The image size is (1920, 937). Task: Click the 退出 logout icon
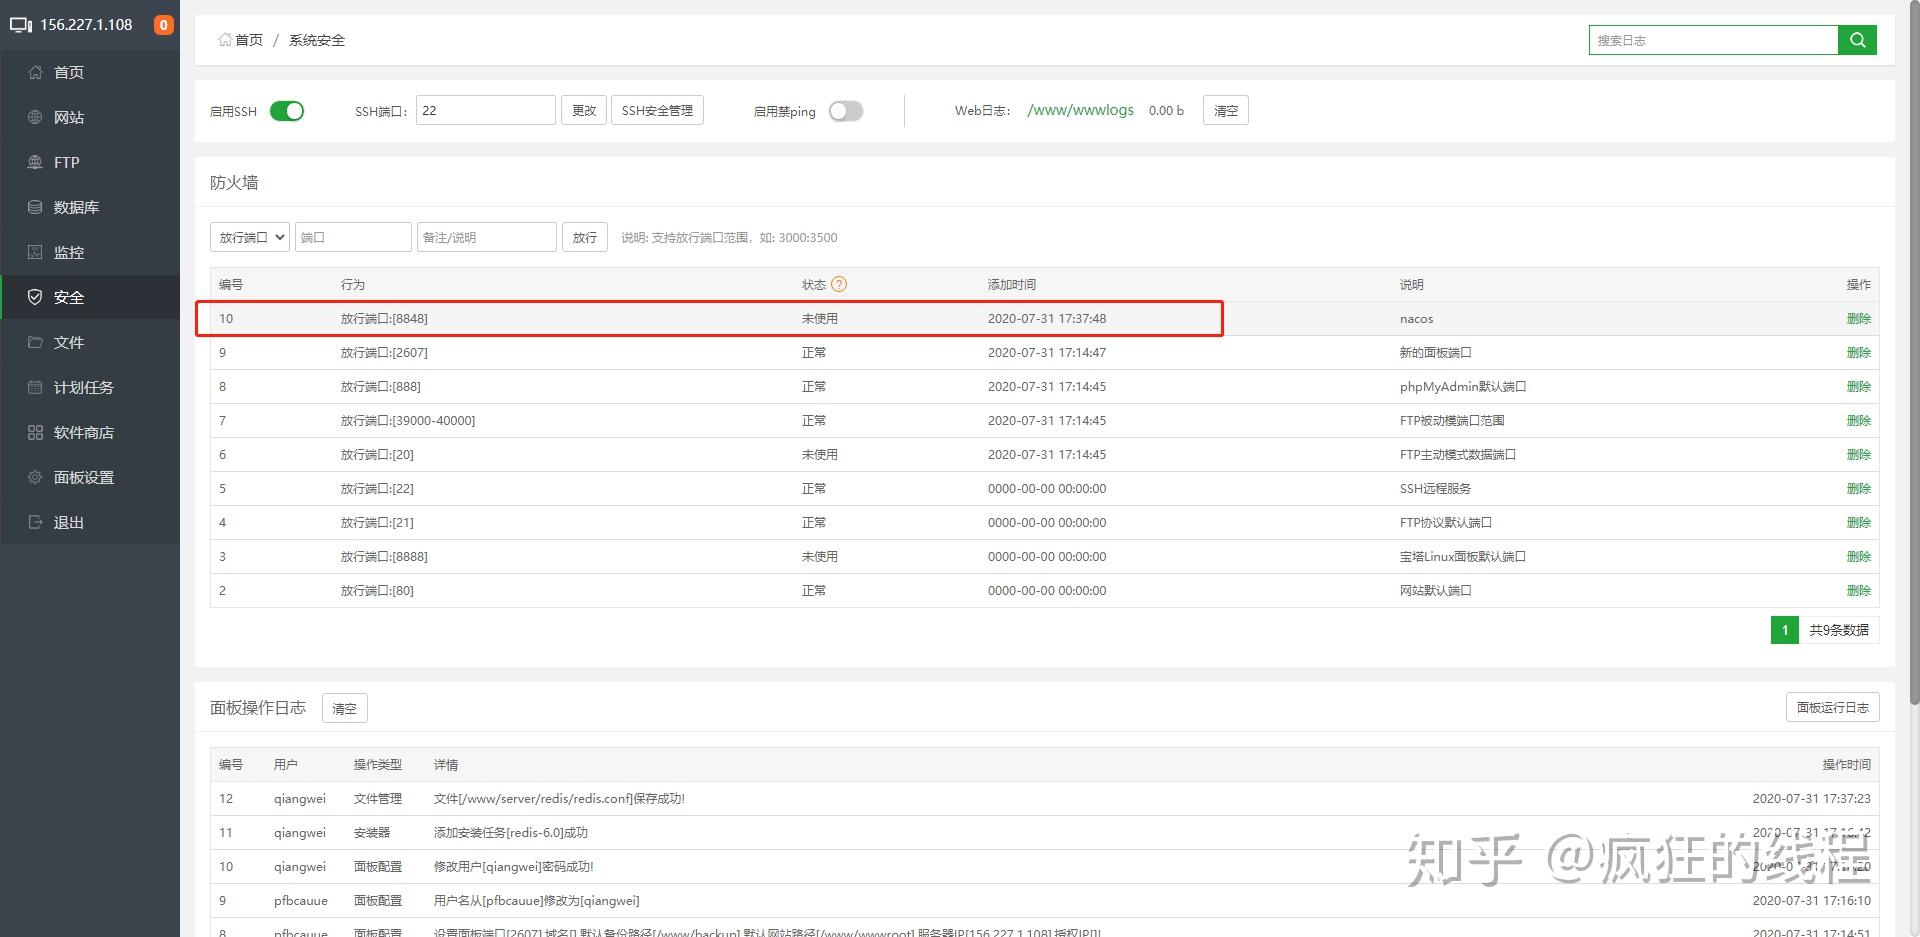[x=35, y=522]
